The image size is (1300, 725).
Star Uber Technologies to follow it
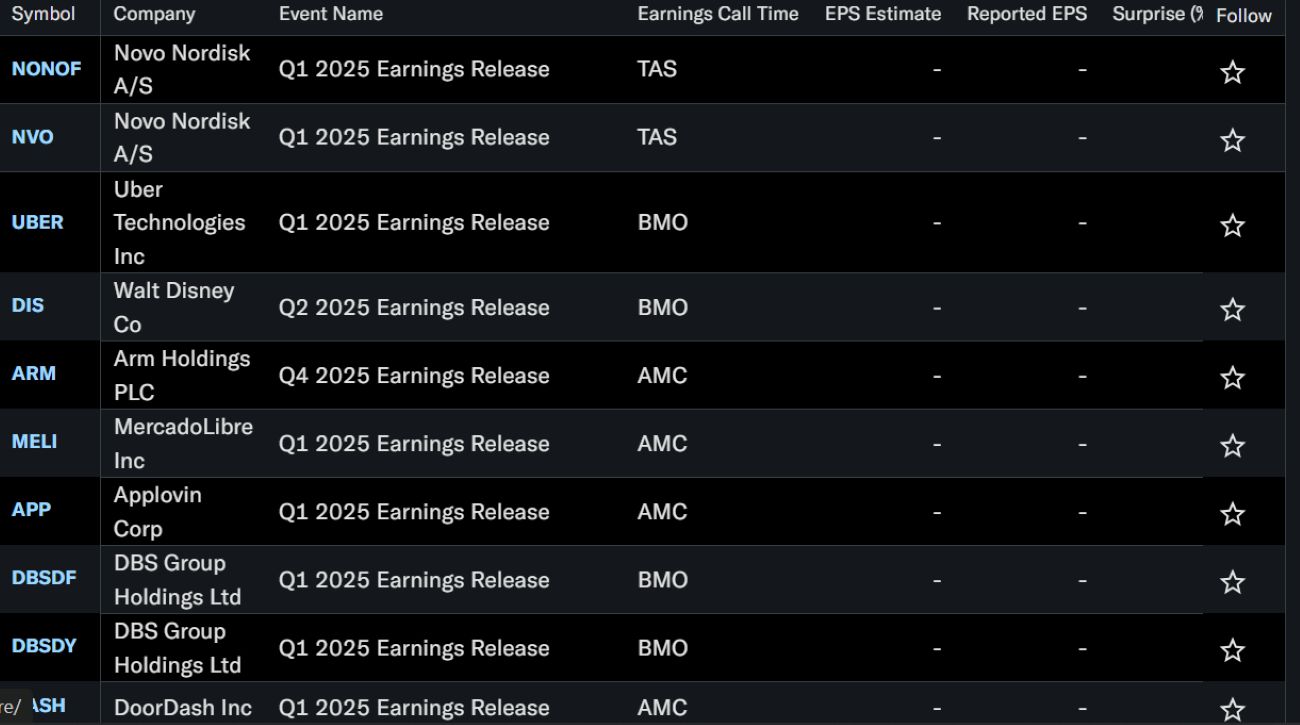1232,225
